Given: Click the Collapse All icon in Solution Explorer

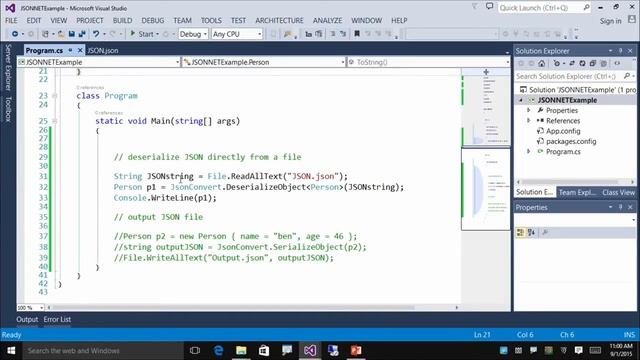Looking at the screenshot, I should [593, 63].
